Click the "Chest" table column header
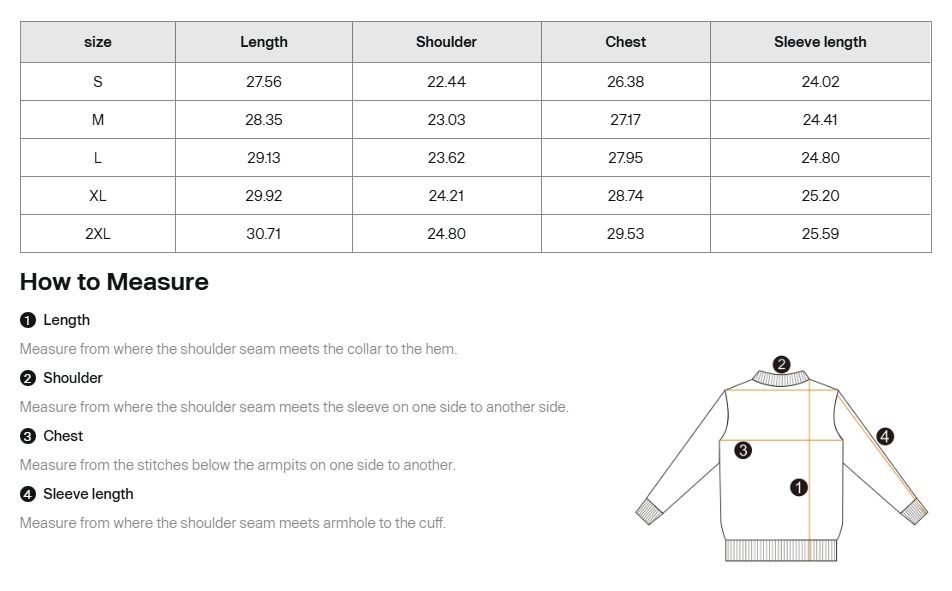 626,42
